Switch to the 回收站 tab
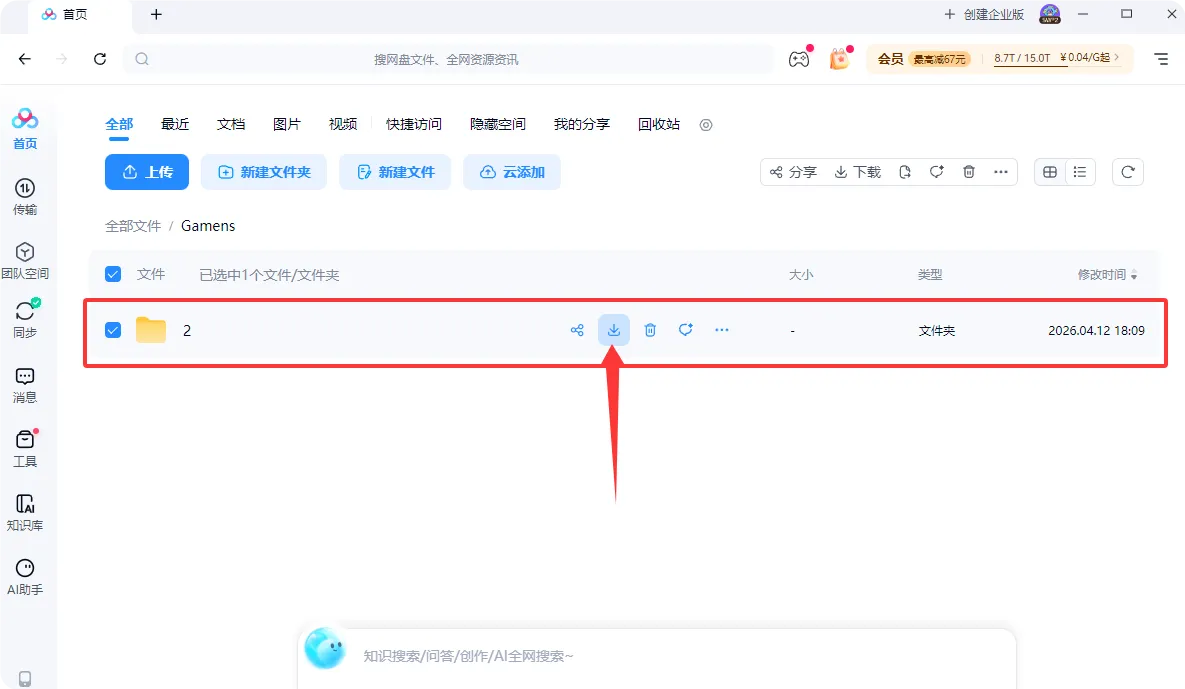The width and height of the screenshot is (1185, 689). point(658,123)
